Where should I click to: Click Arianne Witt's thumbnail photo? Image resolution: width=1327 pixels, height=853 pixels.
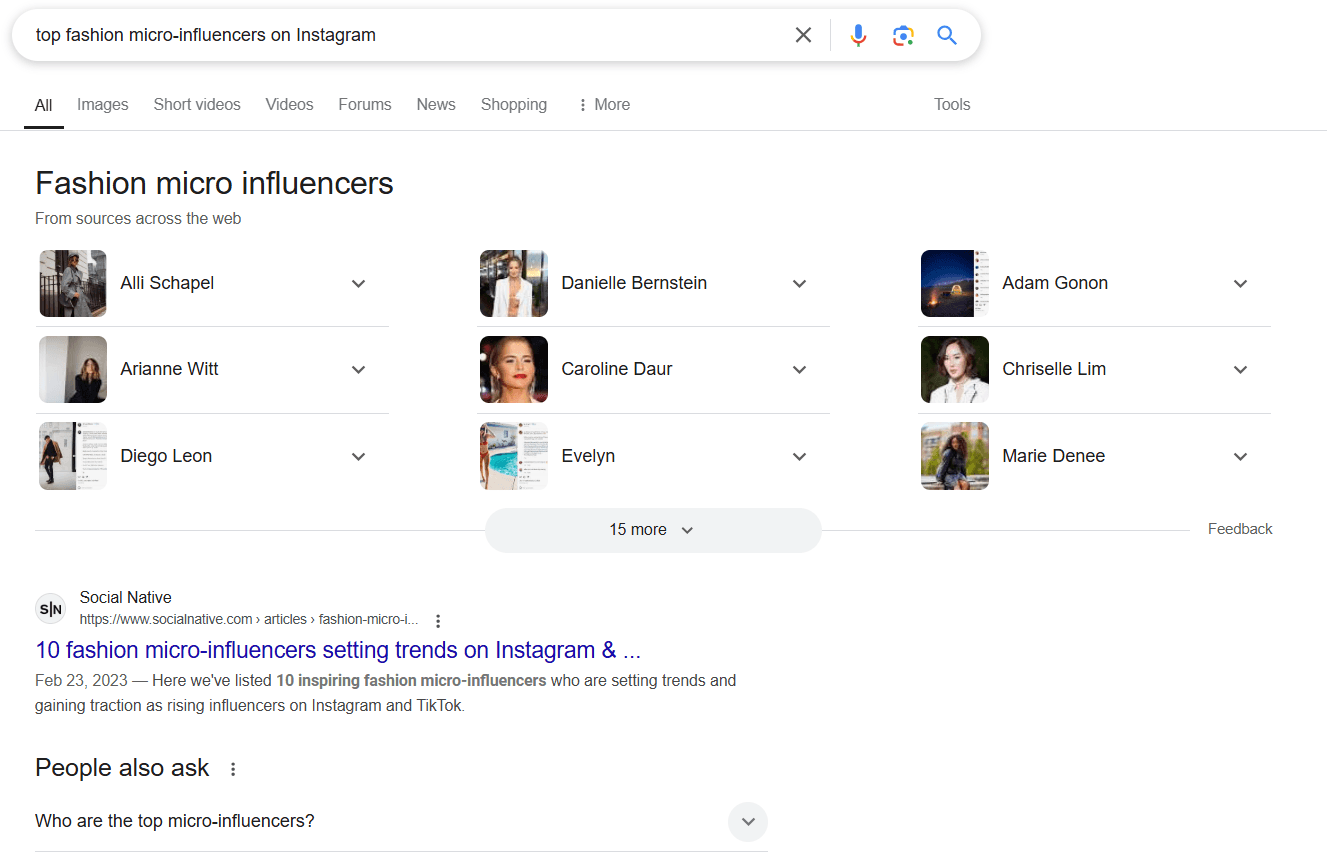(x=73, y=369)
